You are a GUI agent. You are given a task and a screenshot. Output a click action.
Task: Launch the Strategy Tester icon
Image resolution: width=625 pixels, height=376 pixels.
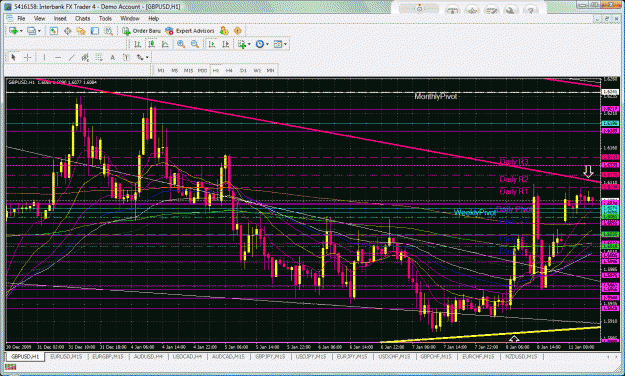(108, 31)
